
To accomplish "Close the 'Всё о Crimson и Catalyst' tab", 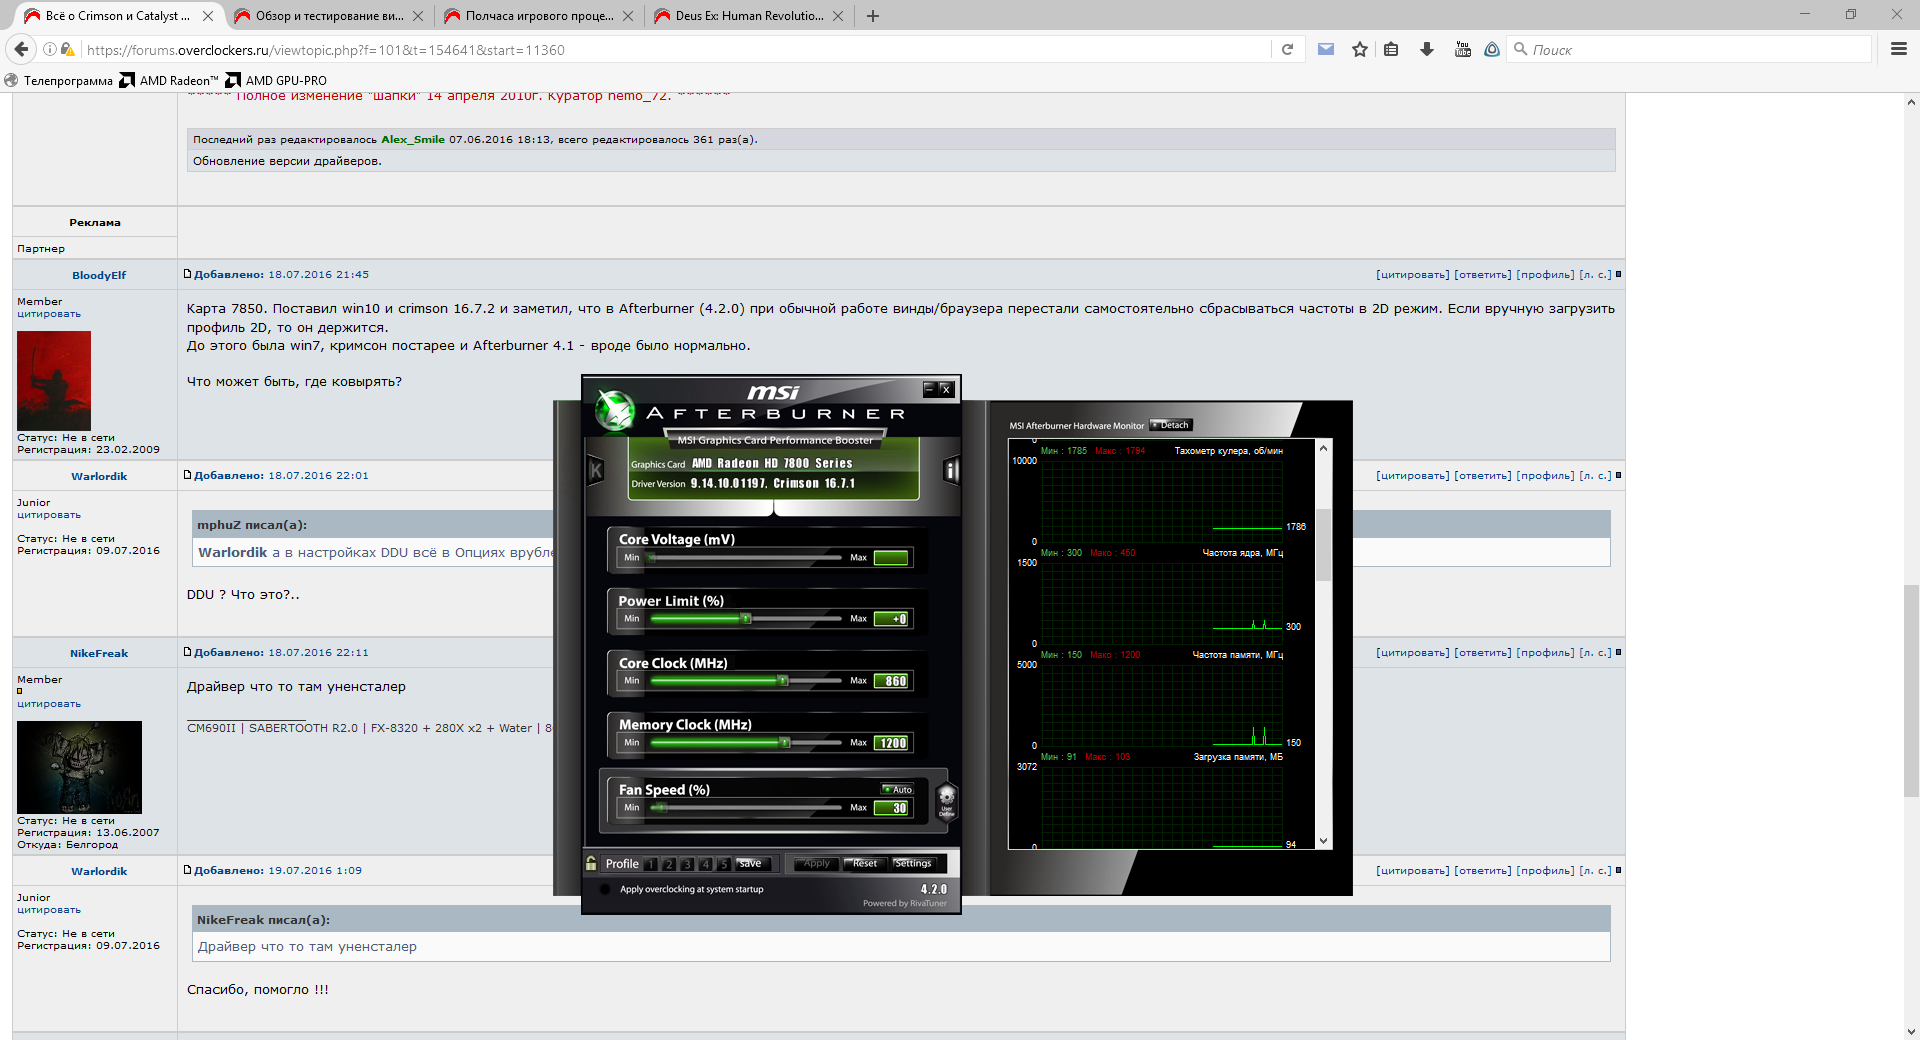I will (208, 16).
